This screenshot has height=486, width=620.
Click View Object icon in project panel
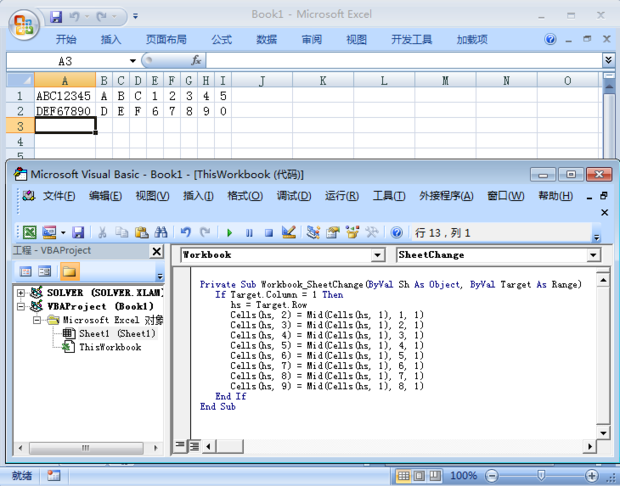click(x=44, y=271)
